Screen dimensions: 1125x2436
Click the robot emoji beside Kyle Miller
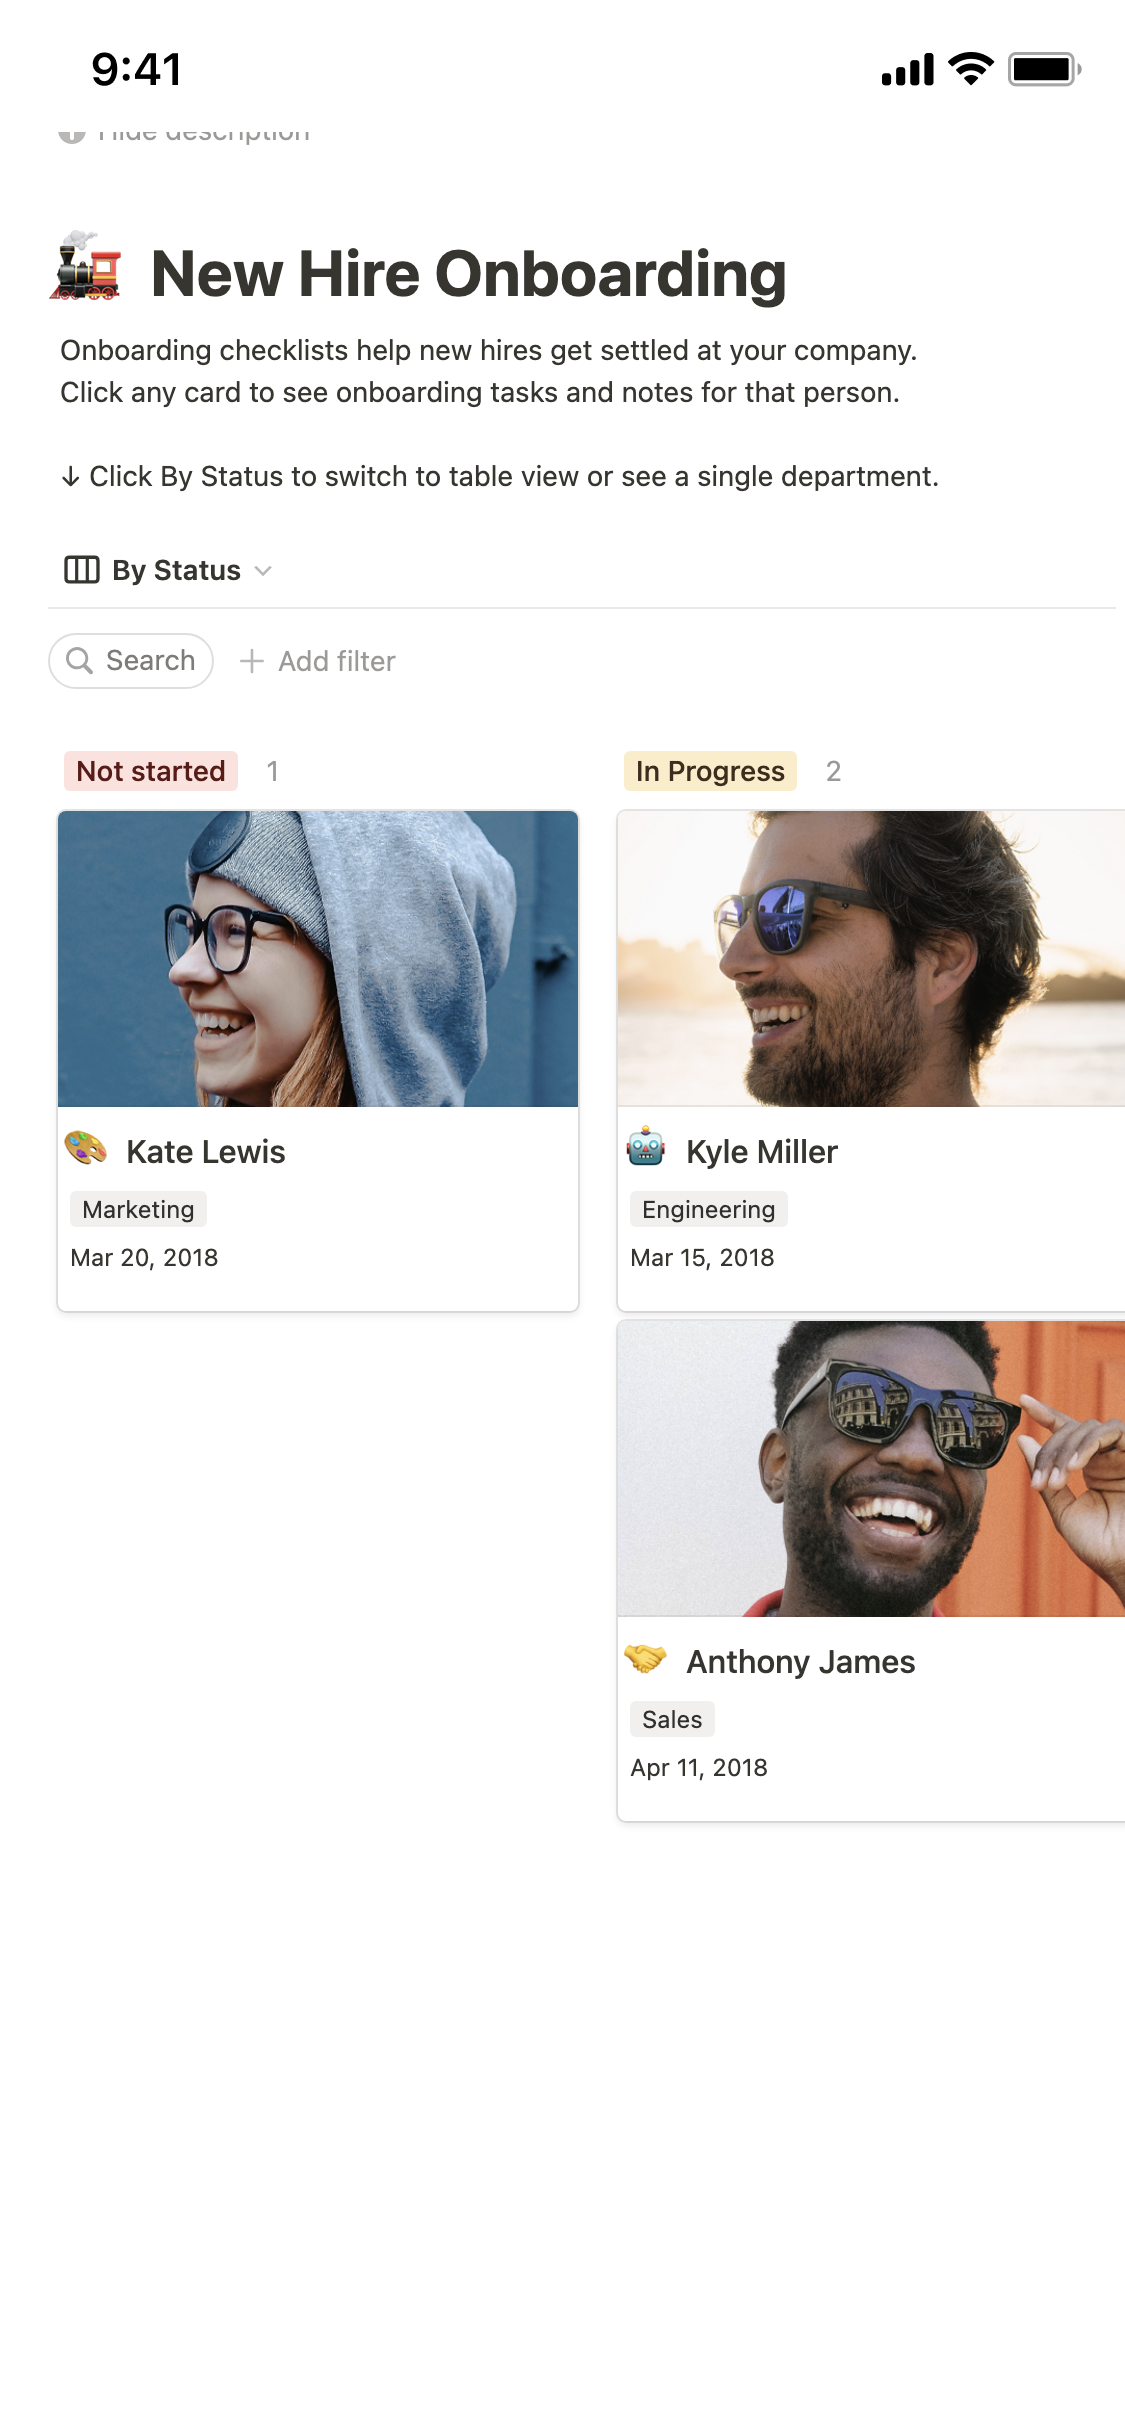646,1148
